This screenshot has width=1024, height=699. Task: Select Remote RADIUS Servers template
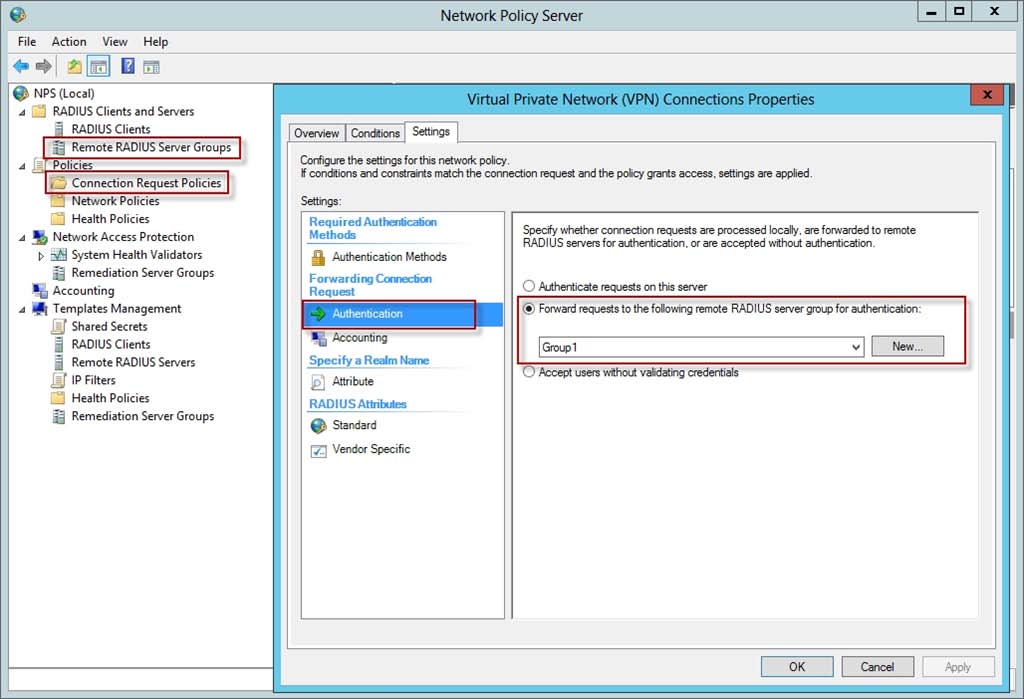click(133, 362)
